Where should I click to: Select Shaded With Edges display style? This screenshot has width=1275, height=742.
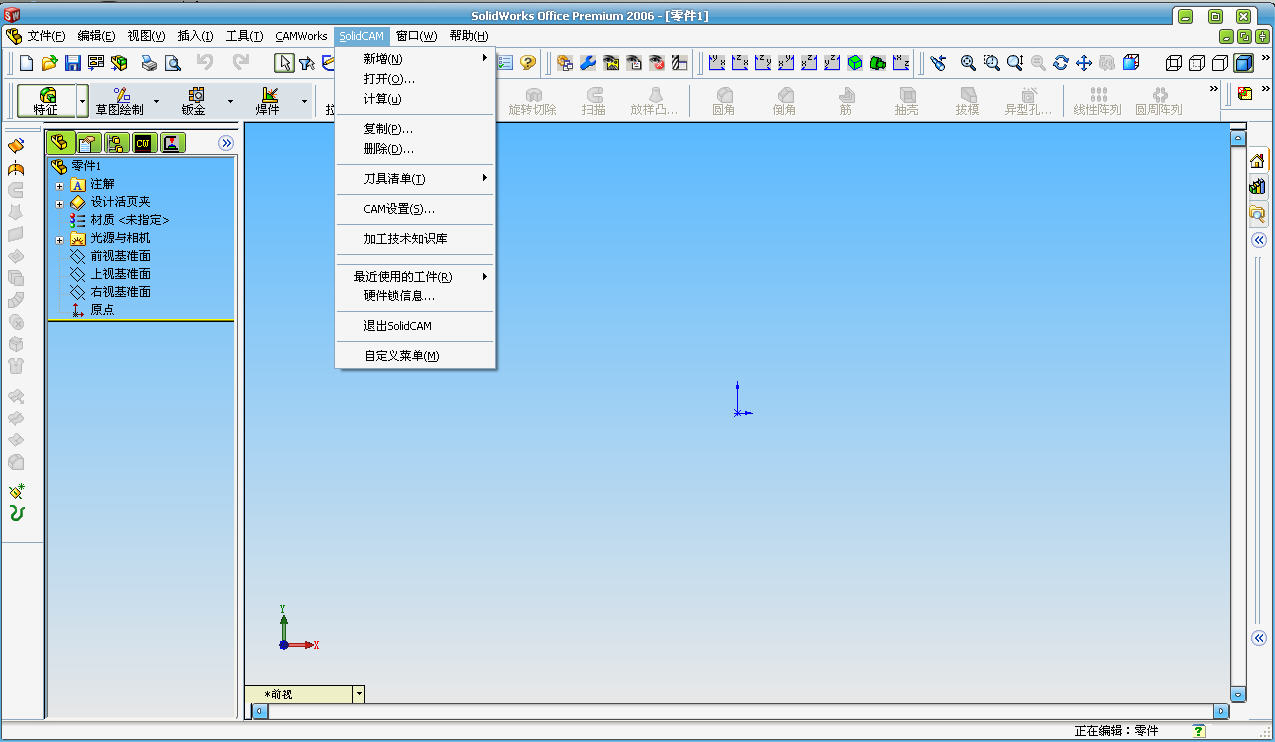pyautogui.click(x=1244, y=63)
